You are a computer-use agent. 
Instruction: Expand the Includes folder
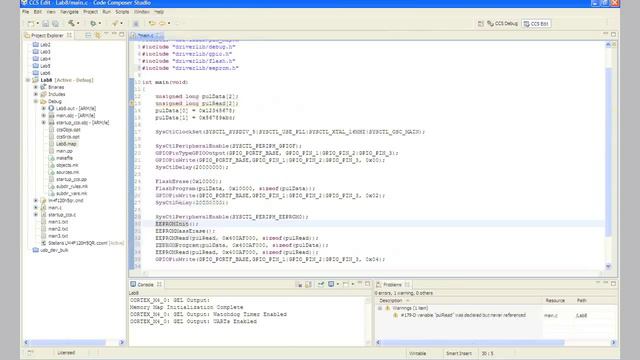[36, 94]
